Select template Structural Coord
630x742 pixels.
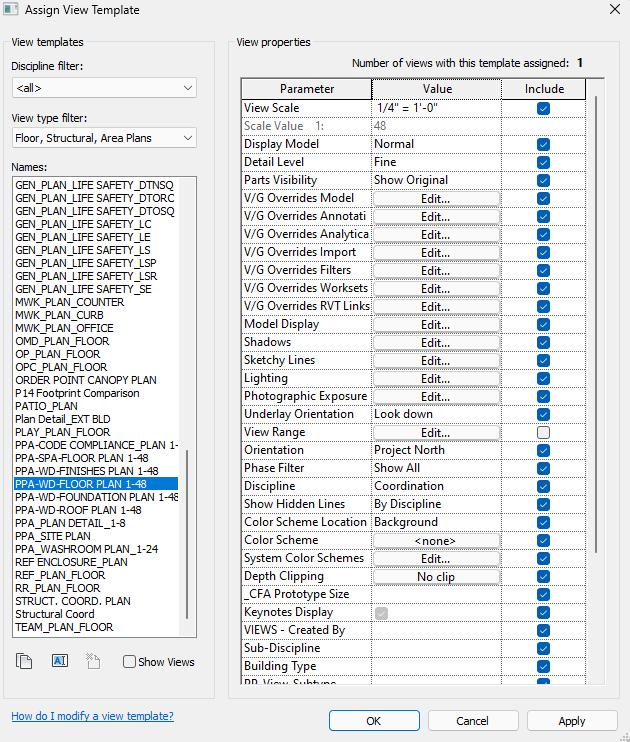(55, 614)
